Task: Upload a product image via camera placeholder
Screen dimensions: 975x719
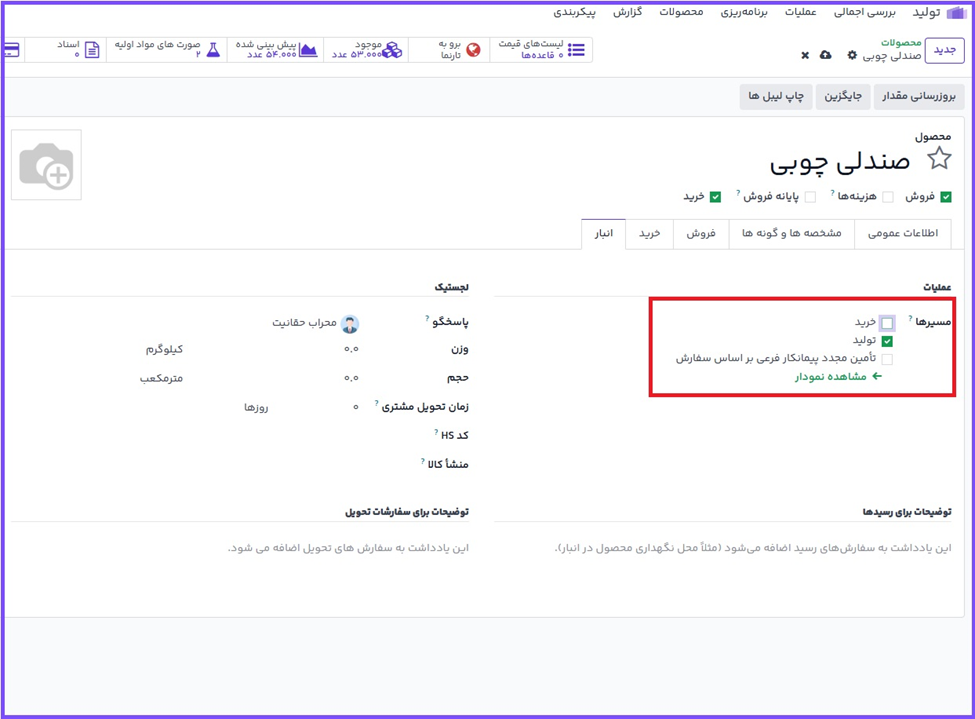Action: [x=47, y=165]
